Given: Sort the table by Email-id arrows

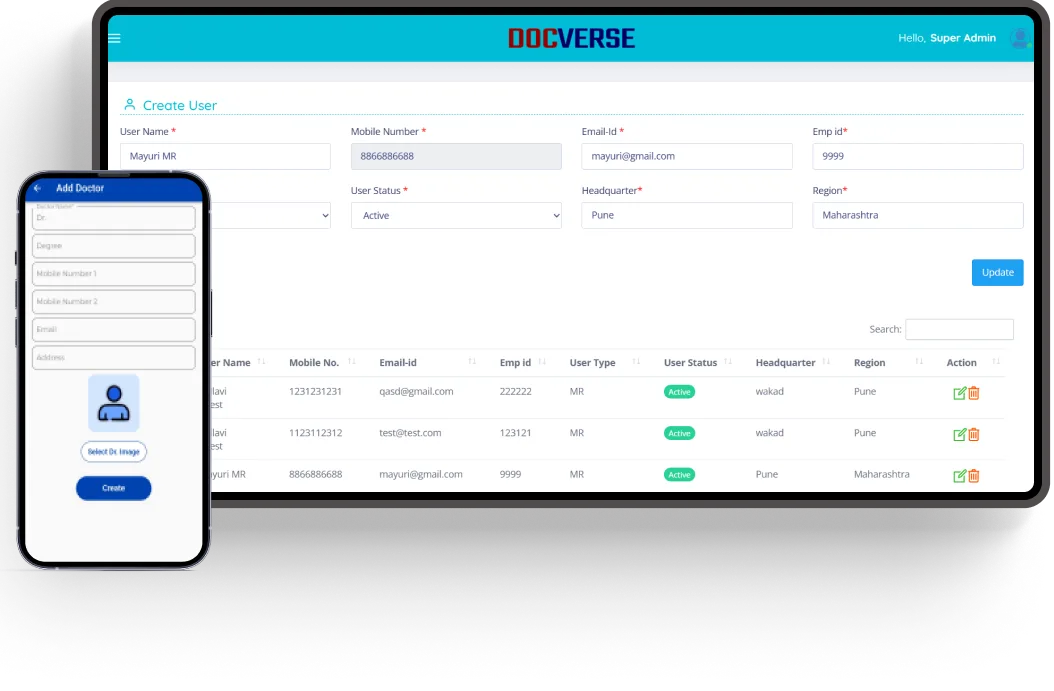Looking at the screenshot, I should [472, 362].
